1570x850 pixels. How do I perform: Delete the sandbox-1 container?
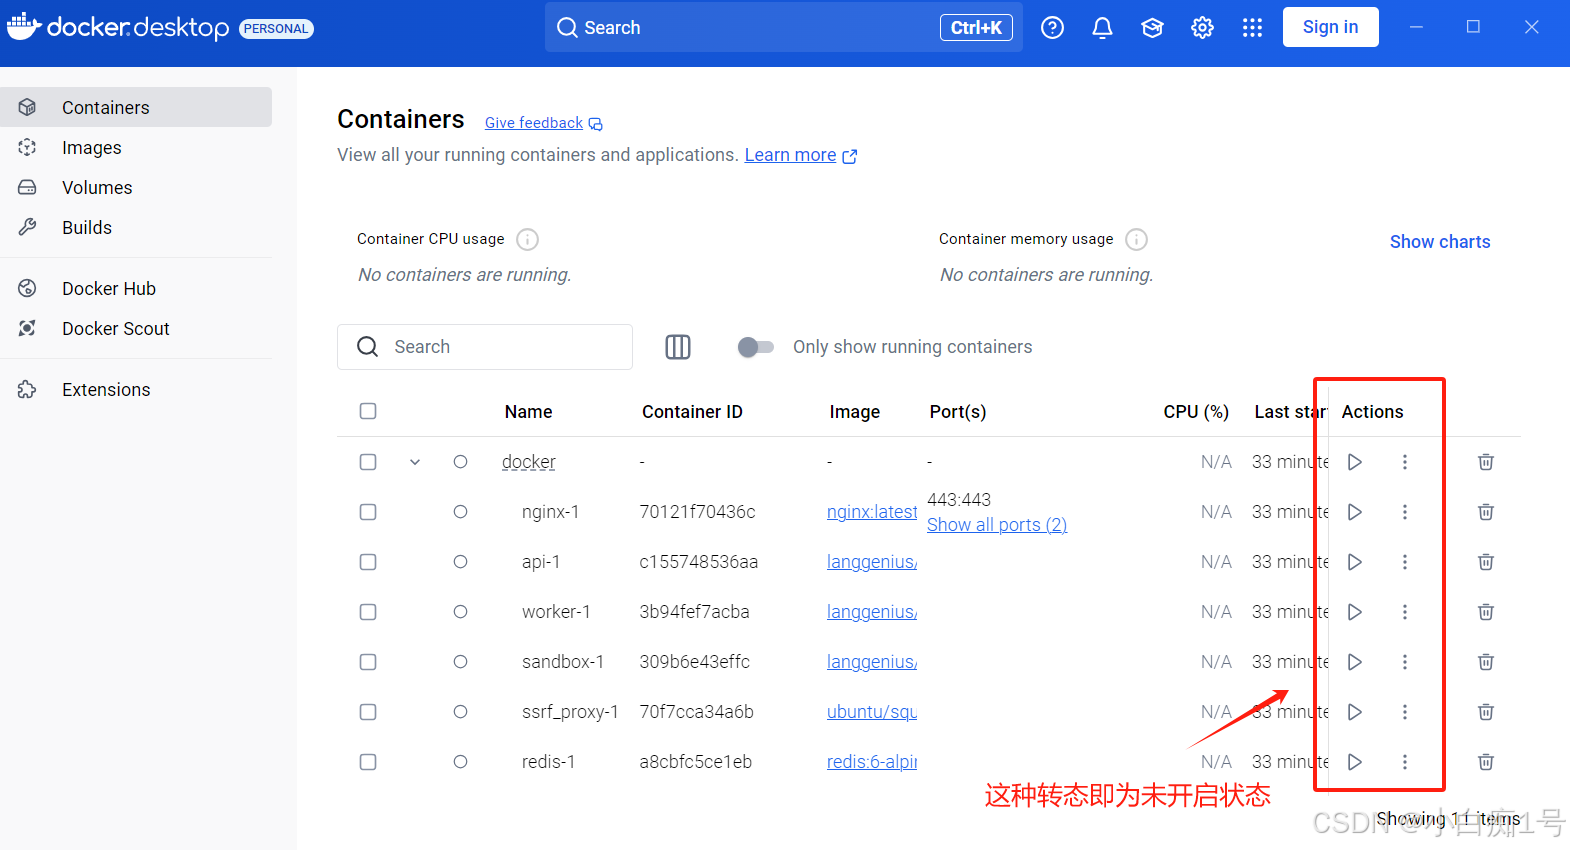[1486, 662]
